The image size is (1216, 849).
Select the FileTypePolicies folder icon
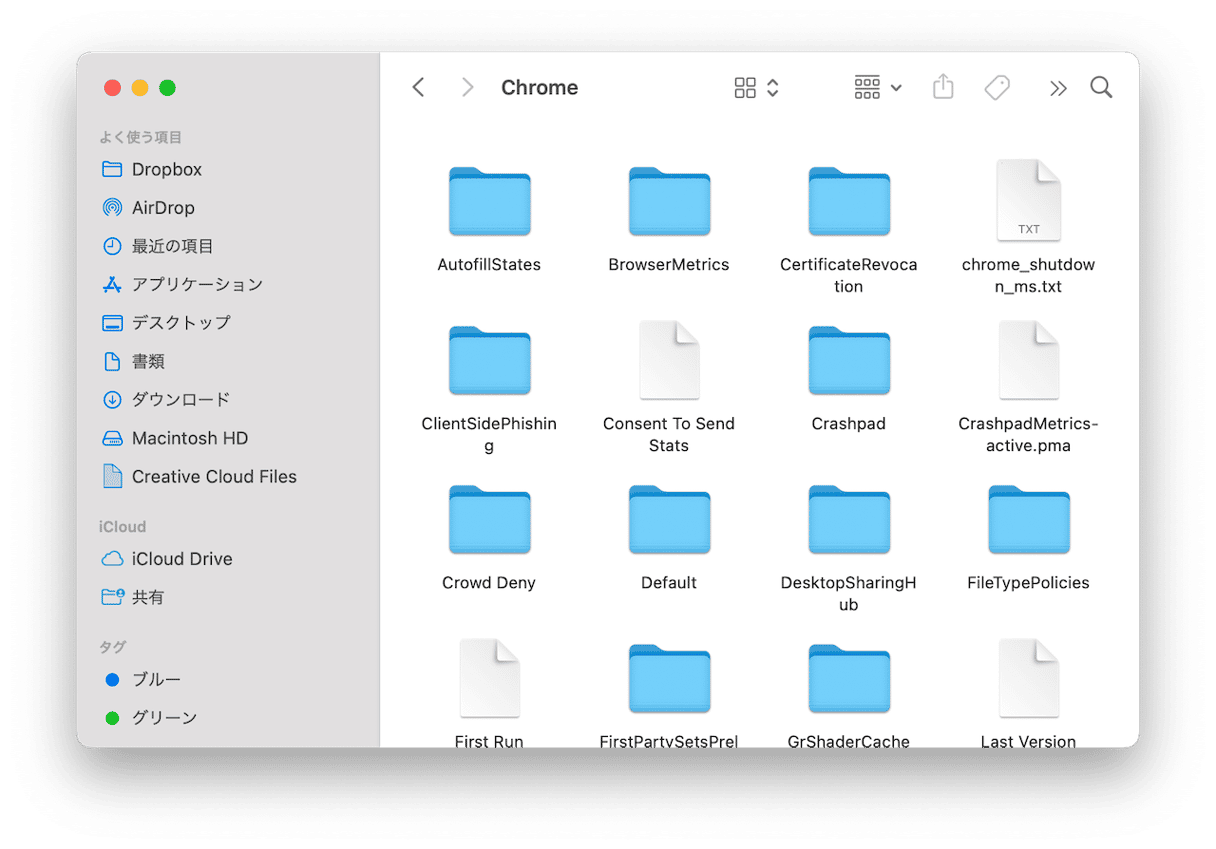point(1029,519)
